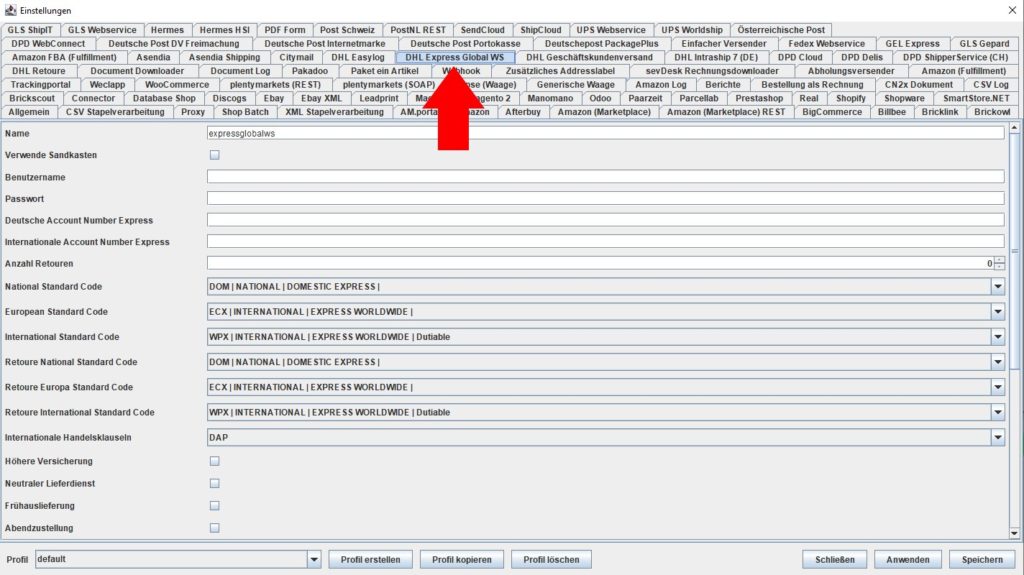Open Retoure Europa Standard Code dropdown
The width and height of the screenshot is (1024, 575).
tap(997, 387)
